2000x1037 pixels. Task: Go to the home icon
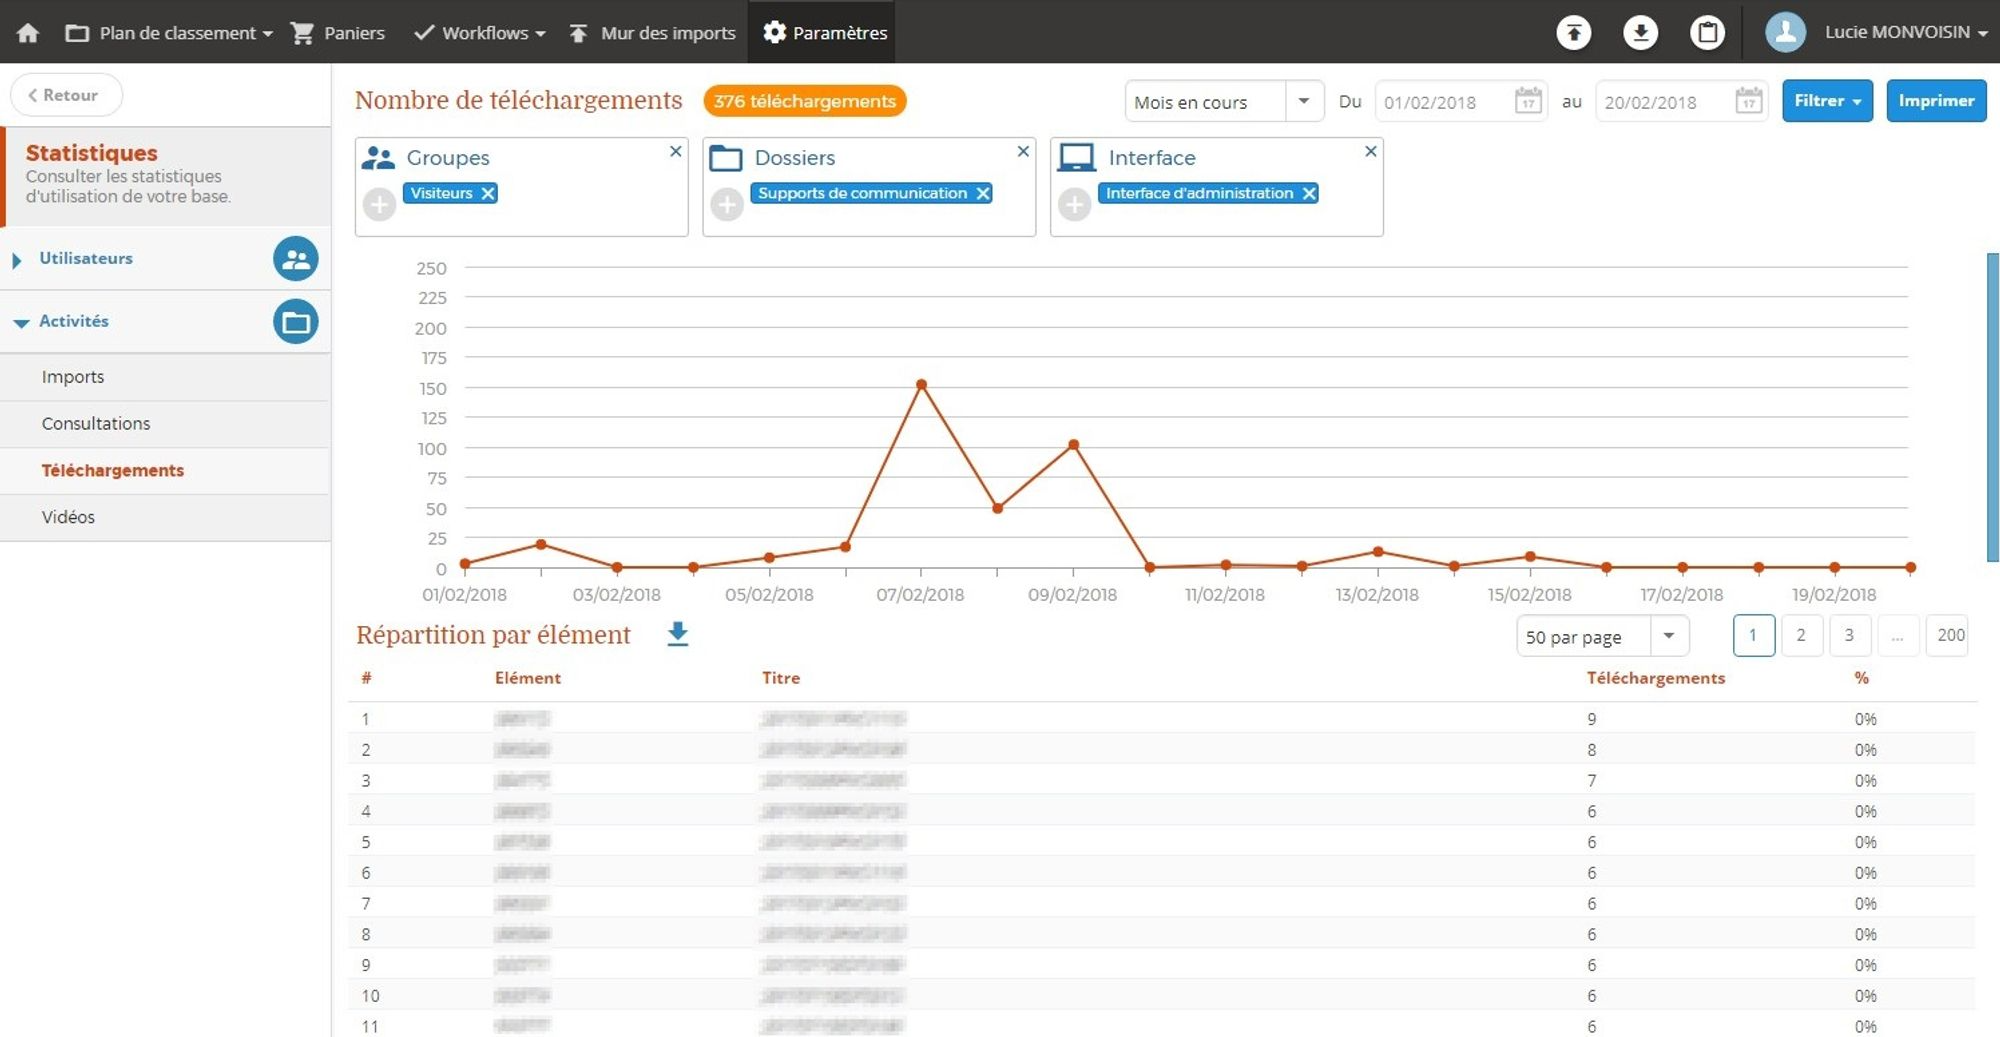point(28,33)
